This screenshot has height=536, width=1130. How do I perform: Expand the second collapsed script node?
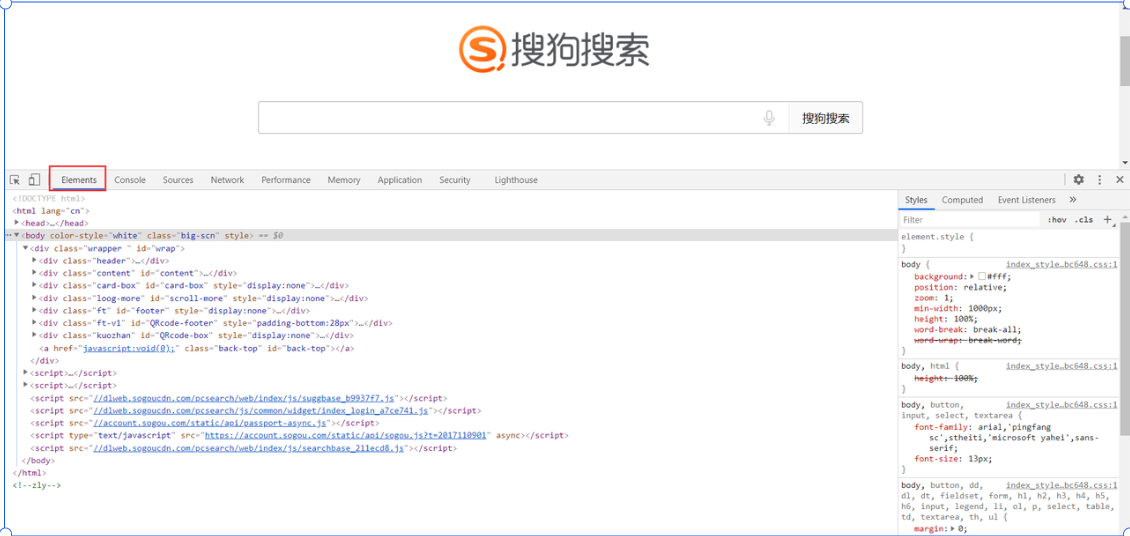click(25, 385)
